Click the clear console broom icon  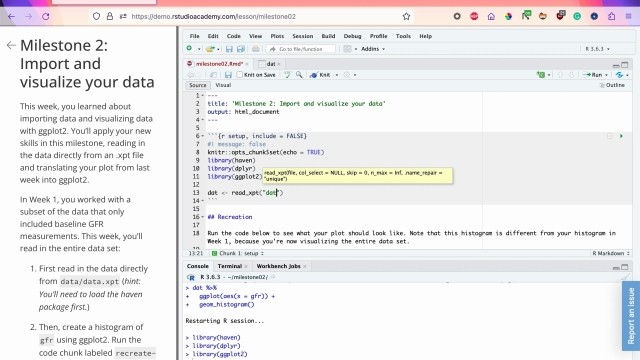click(x=625, y=278)
